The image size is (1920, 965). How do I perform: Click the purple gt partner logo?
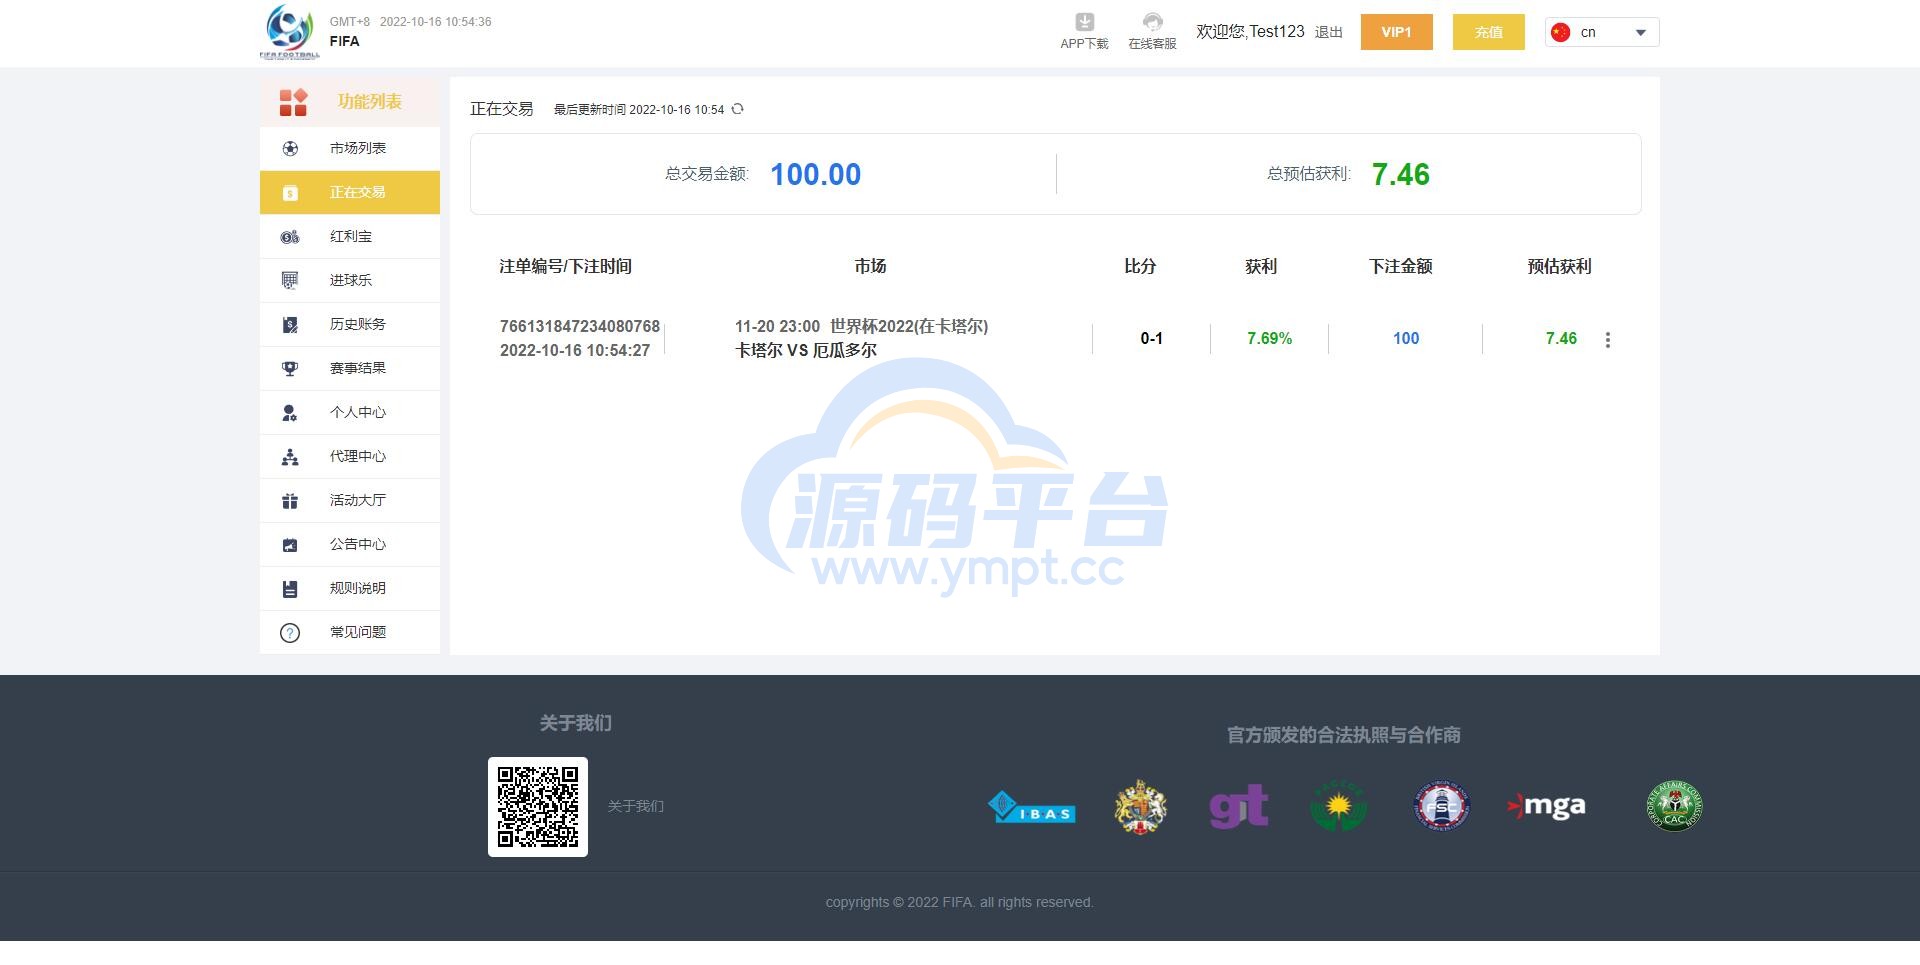(1239, 807)
